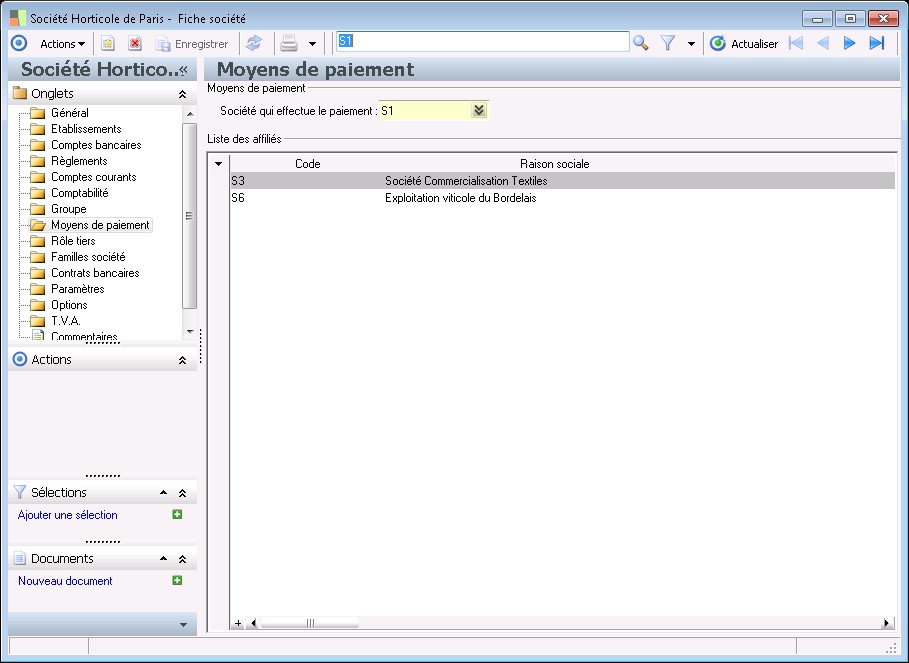Add a selection with green plus icon
909x663 pixels.
click(x=177, y=515)
